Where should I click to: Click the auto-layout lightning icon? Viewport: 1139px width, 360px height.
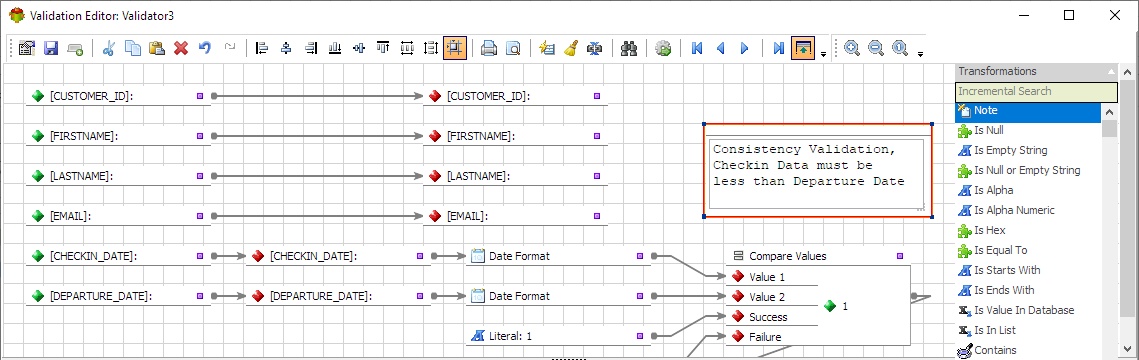pos(547,49)
